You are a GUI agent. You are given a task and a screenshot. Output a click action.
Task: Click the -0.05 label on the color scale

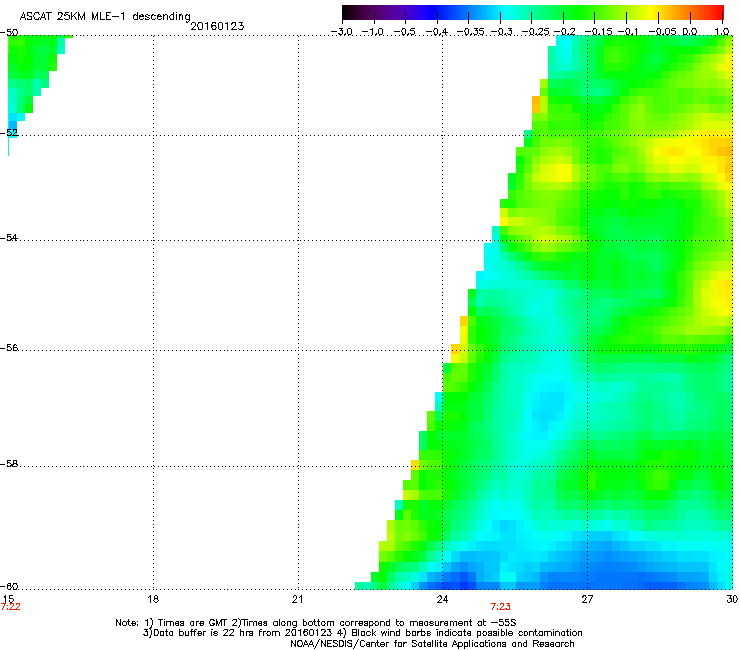663,32
